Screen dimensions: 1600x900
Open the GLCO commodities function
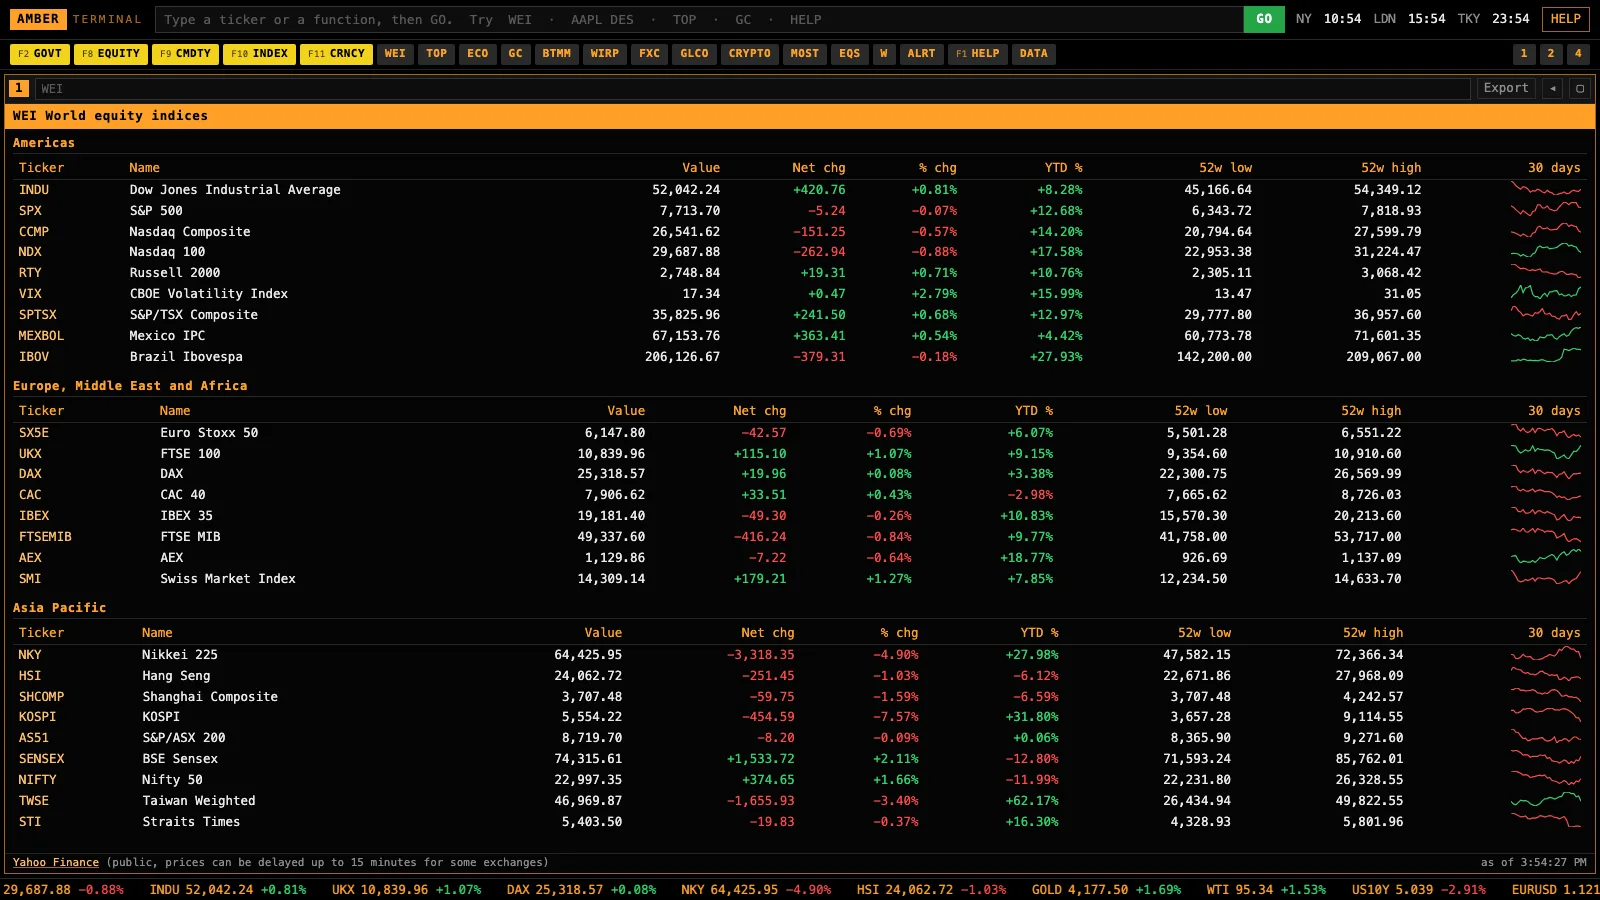tap(694, 54)
